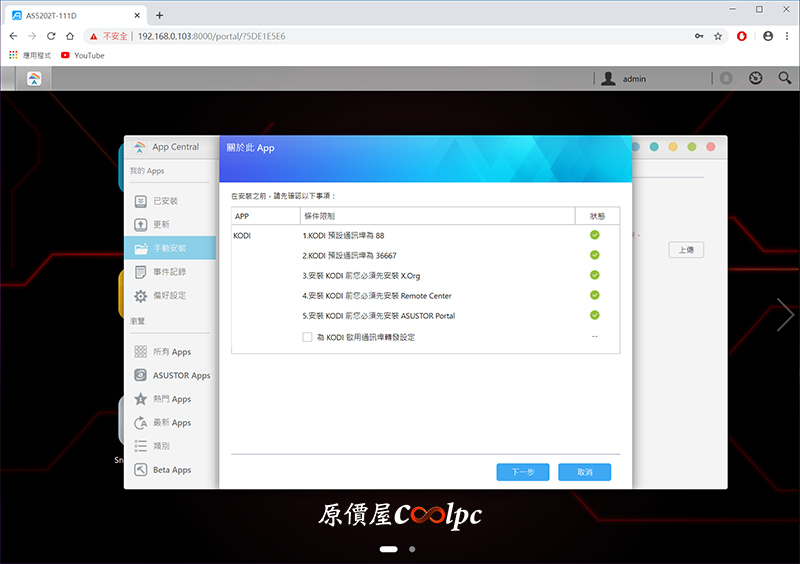This screenshot has height=564, width=800.
Task: Click the App Central logo icon
Action: pos(139,147)
